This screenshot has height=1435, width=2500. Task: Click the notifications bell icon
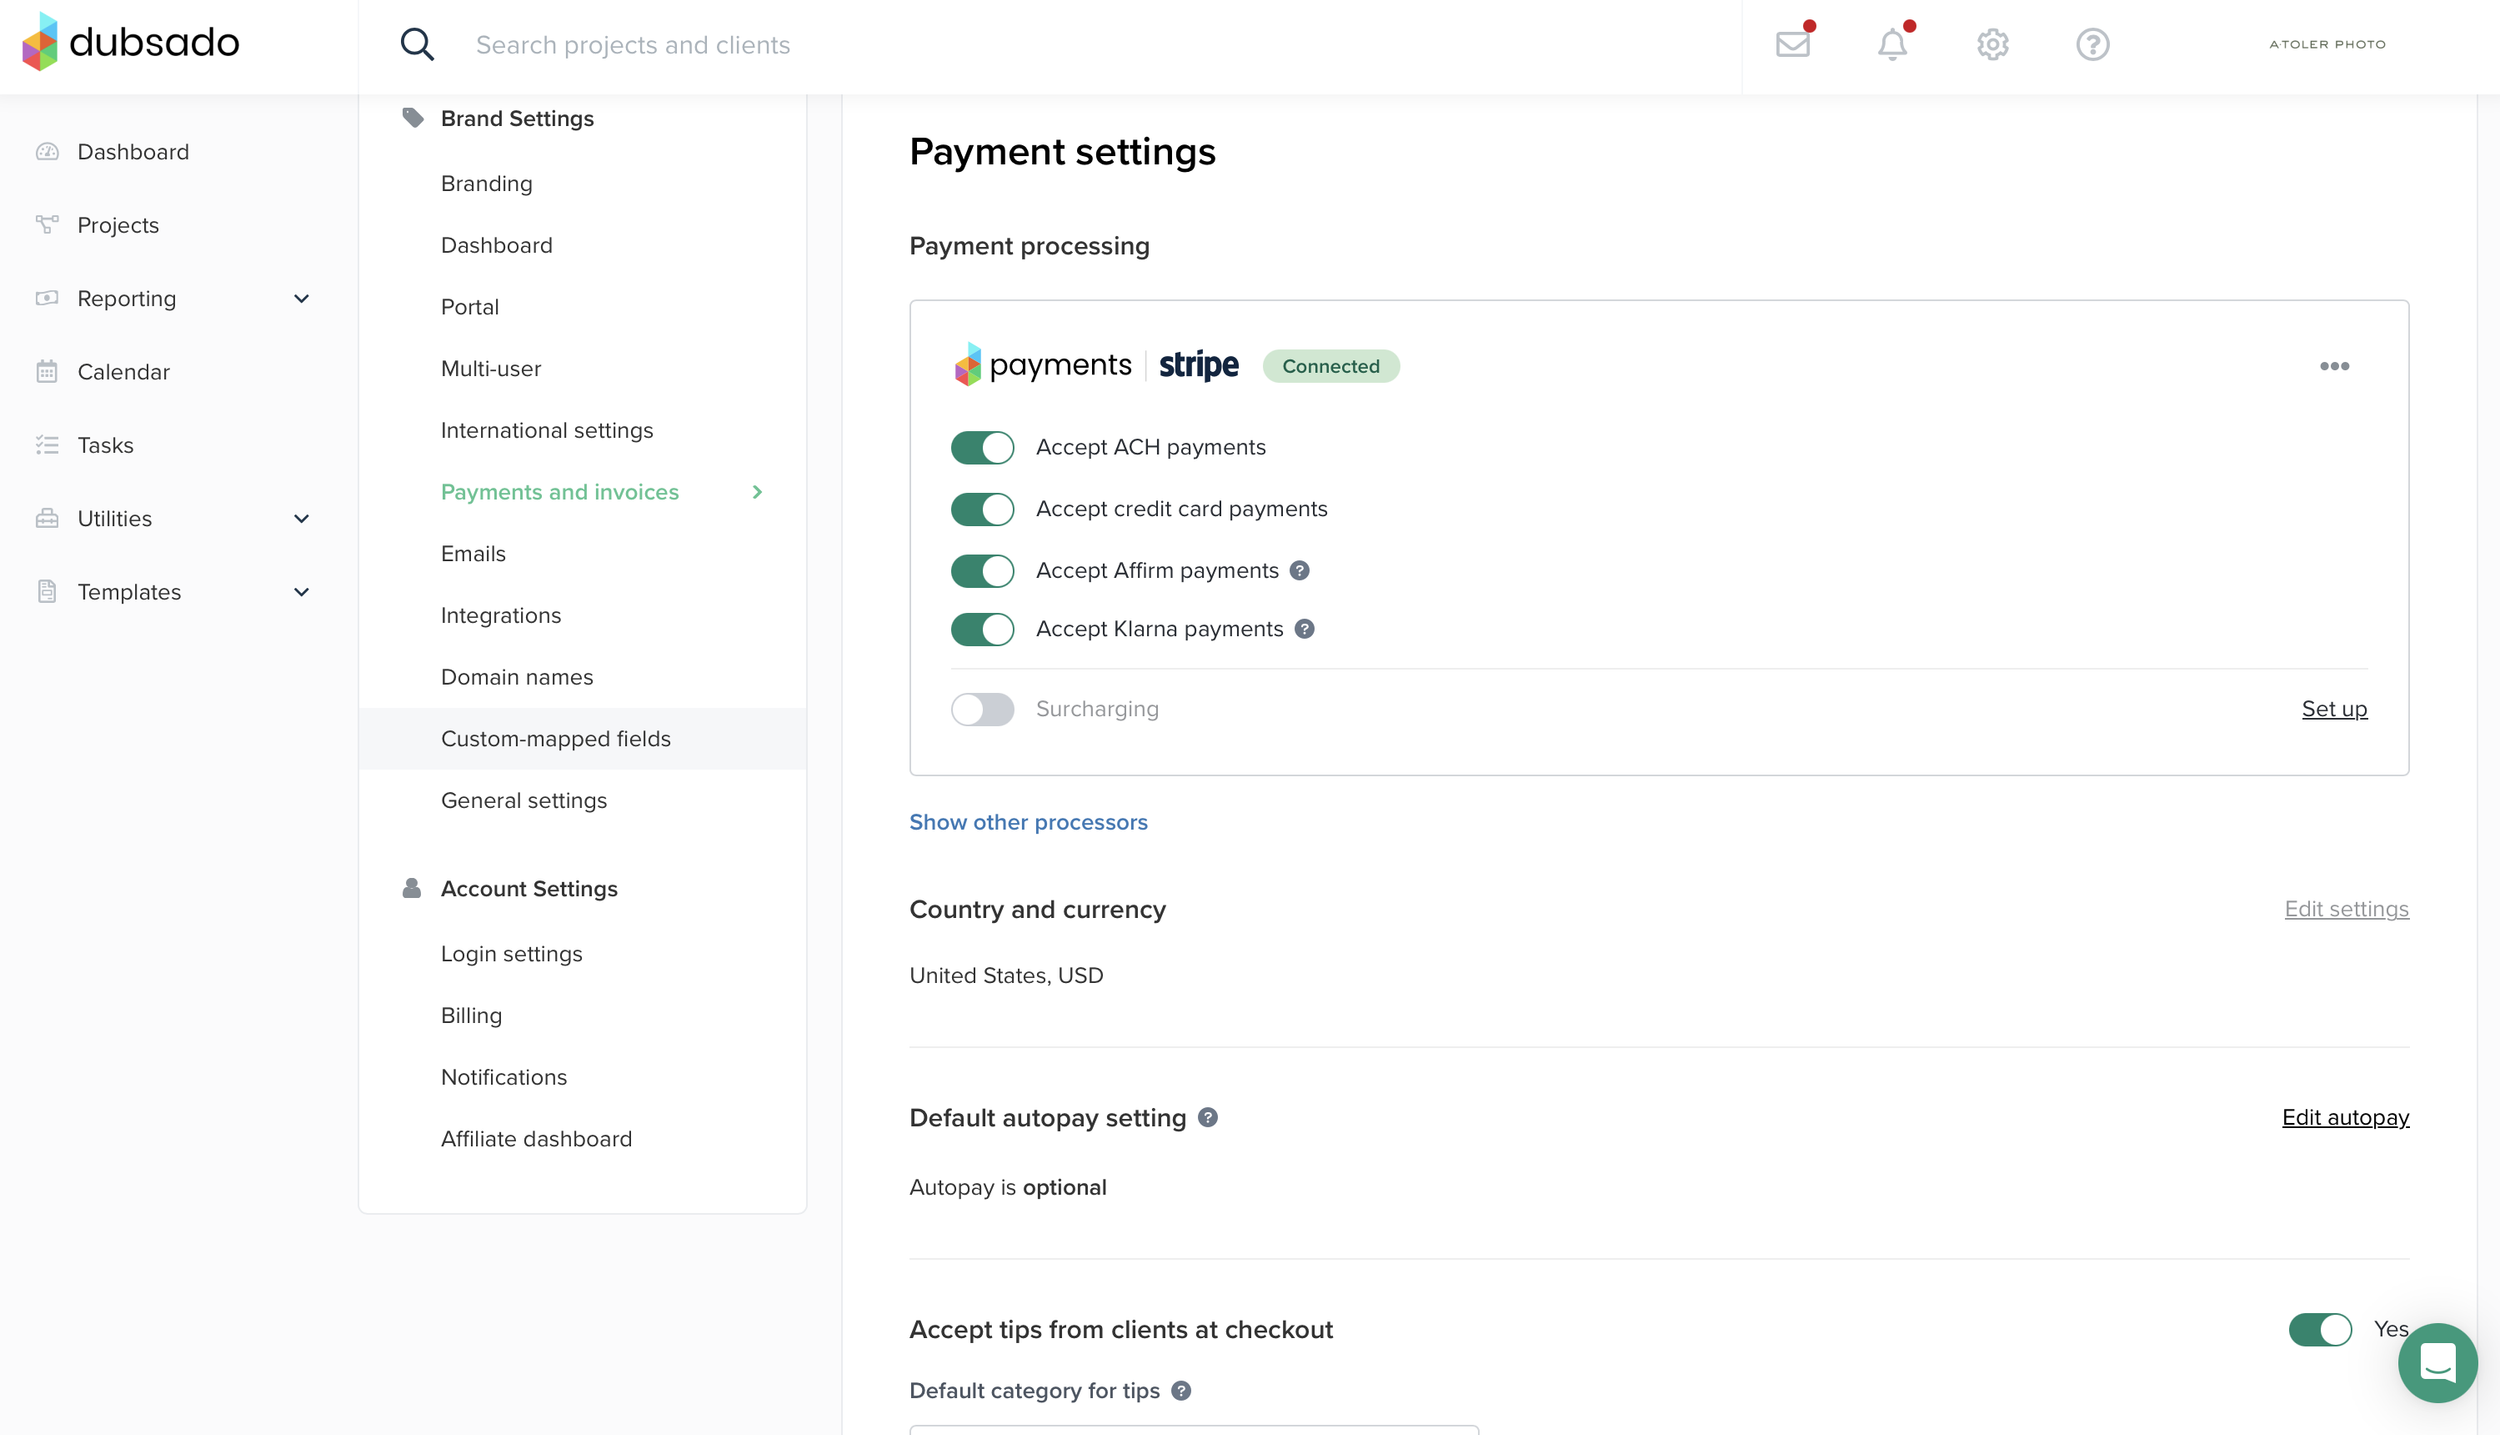(1892, 44)
